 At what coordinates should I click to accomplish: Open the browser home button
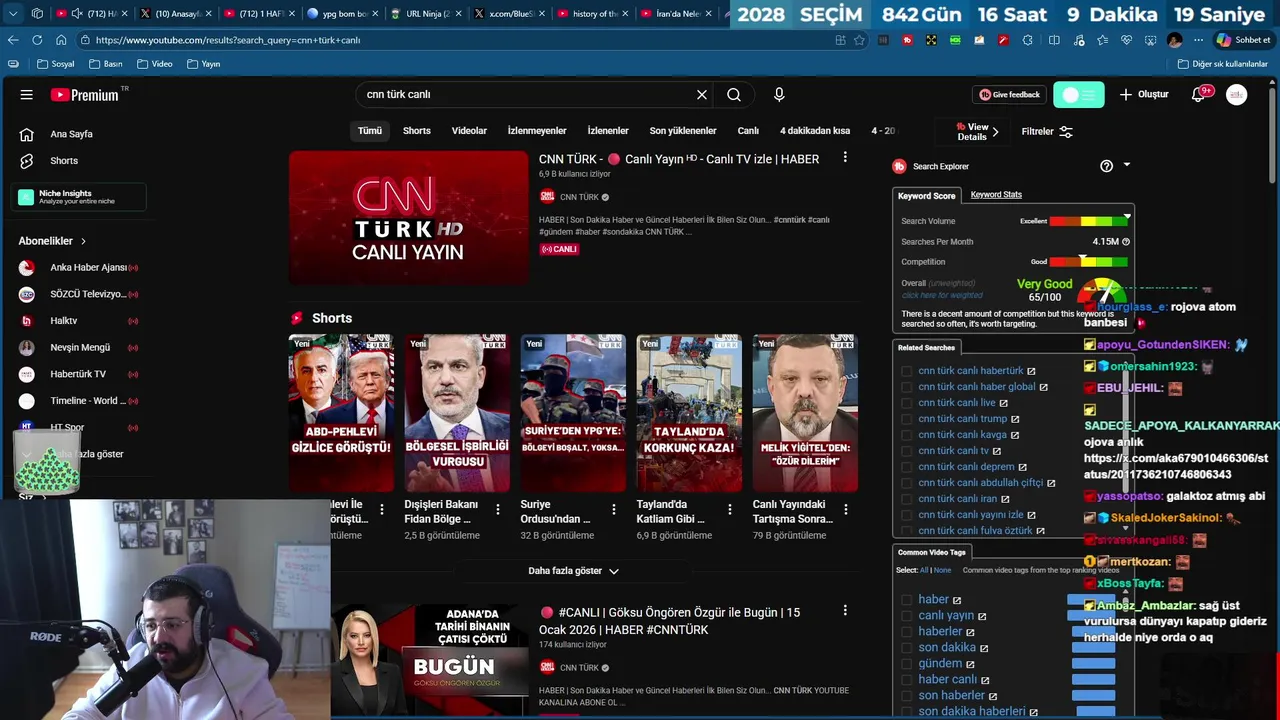coord(61,40)
